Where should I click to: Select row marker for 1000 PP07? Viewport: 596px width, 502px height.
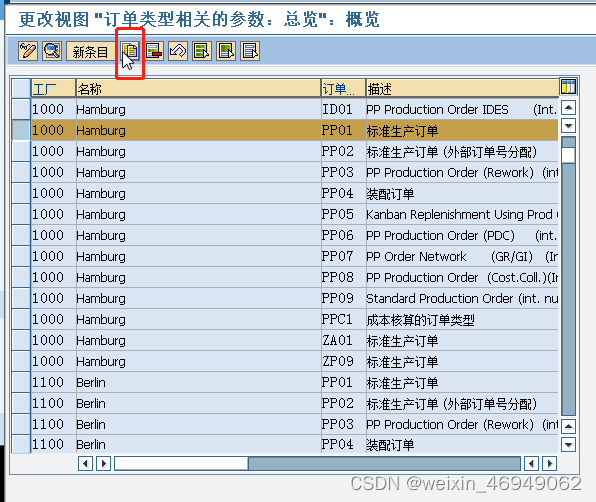tap(21, 256)
